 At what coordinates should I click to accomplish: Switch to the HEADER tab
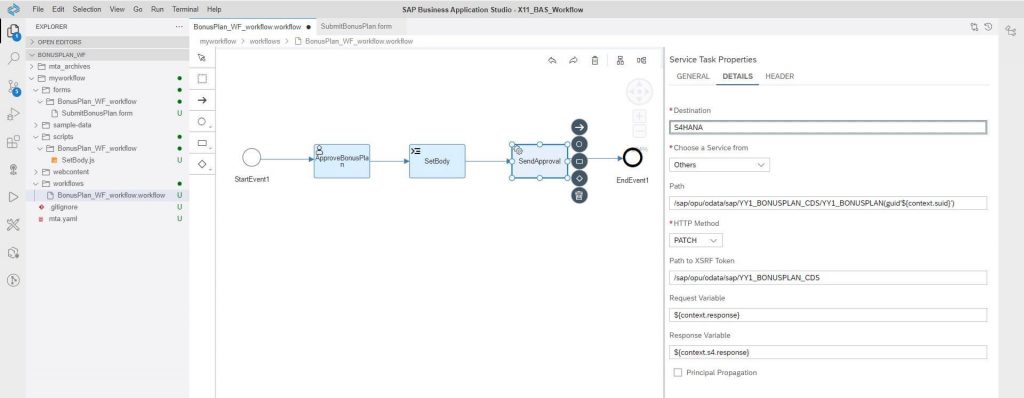[x=780, y=76]
